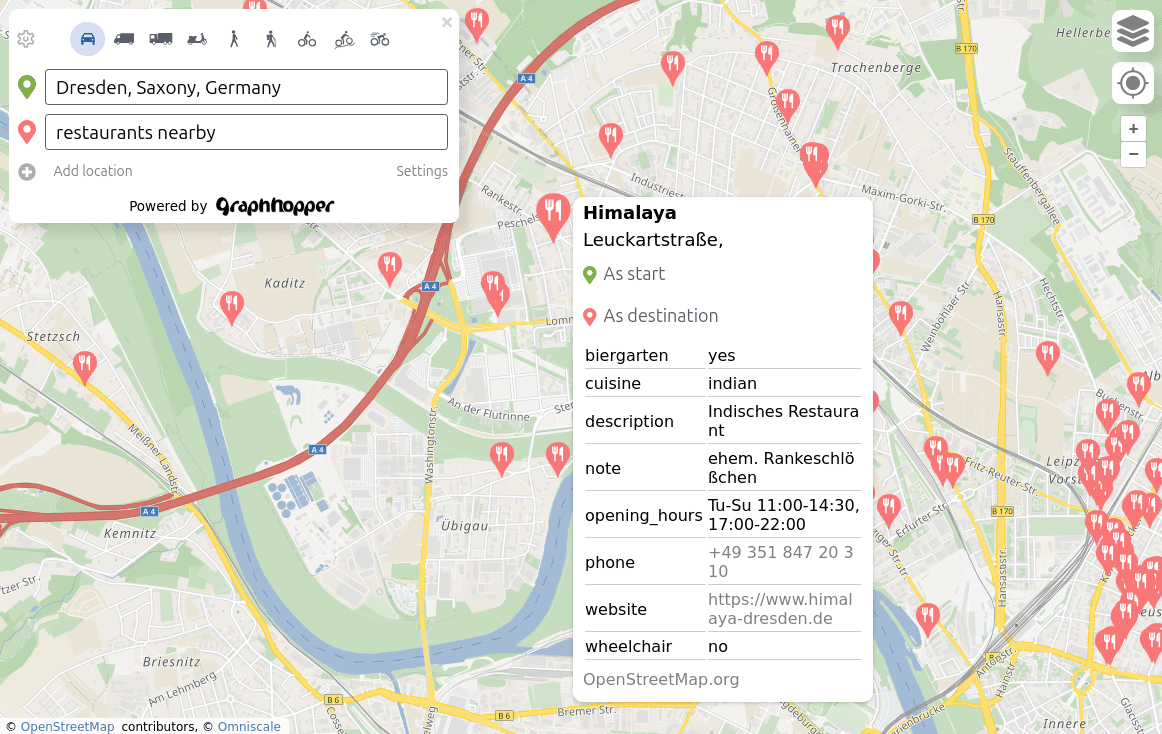
Task: Switch to small truck (van) profile
Action: tap(124, 39)
